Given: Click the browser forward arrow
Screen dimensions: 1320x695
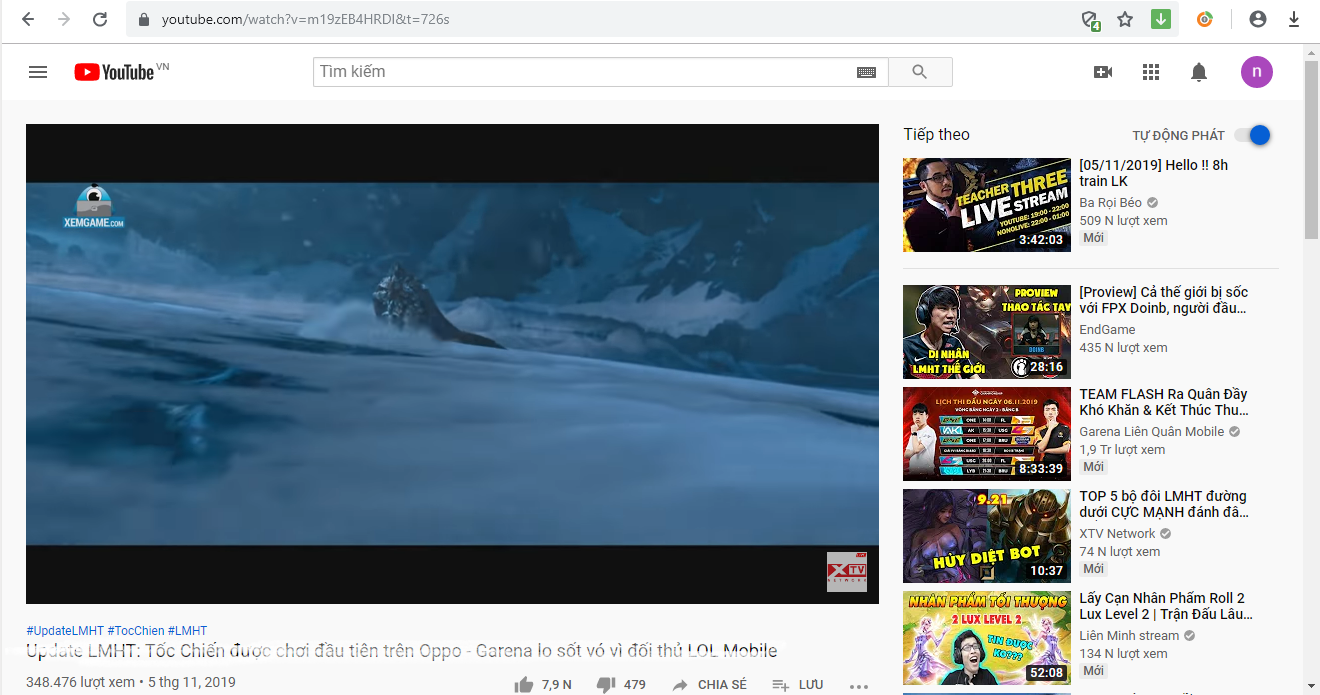Looking at the screenshot, I should pyautogui.click(x=64, y=19).
